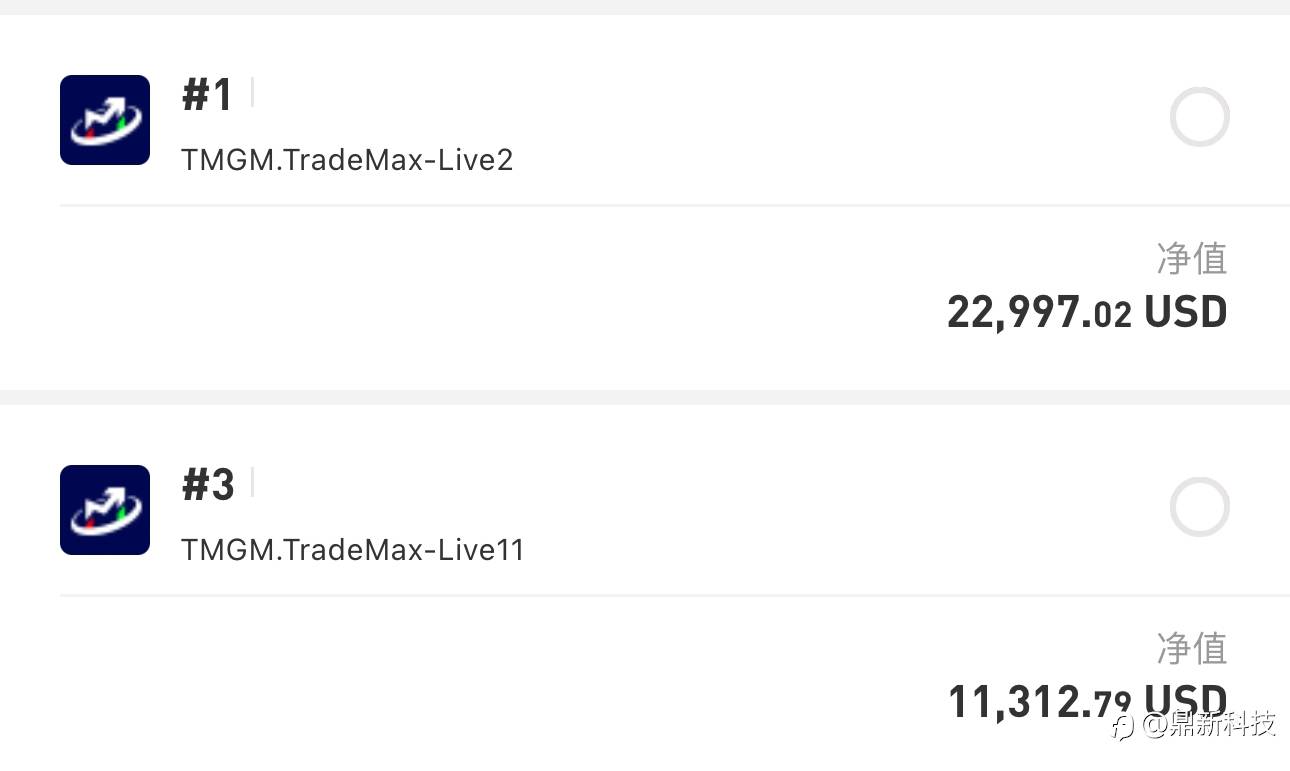This screenshot has height=771, width=1290.
Task: Click the TMGM logo icon for account #1
Action: [x=105, y=120]
